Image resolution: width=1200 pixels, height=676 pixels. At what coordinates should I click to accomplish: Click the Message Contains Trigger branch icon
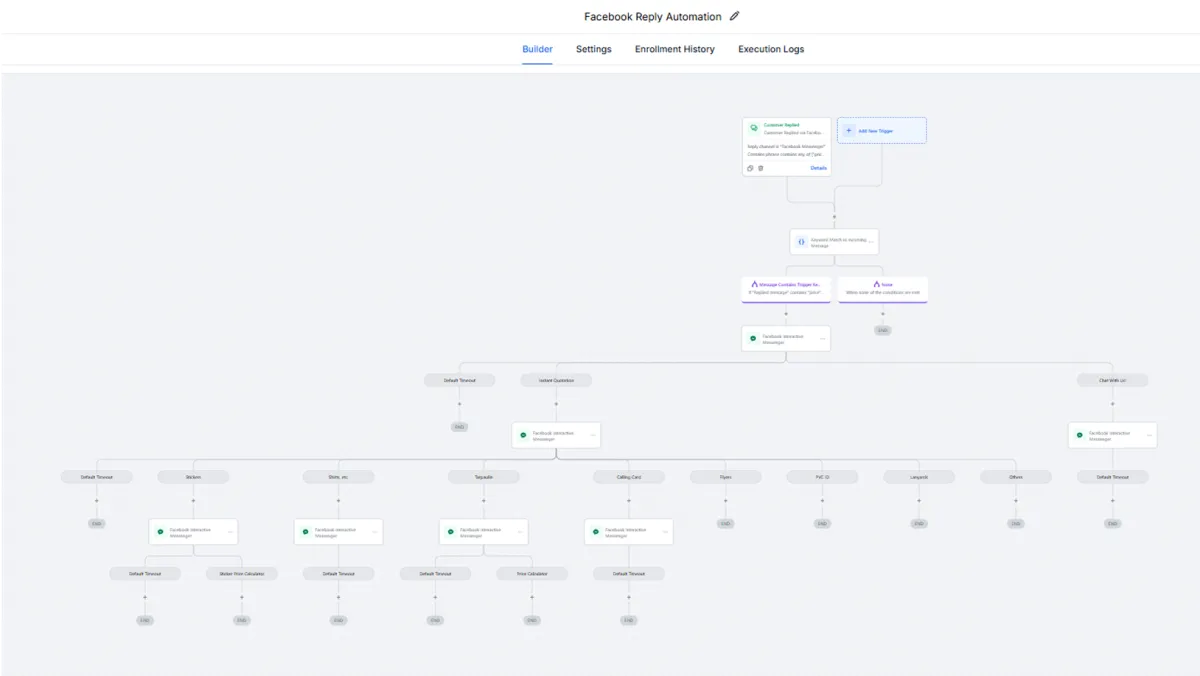754,284
